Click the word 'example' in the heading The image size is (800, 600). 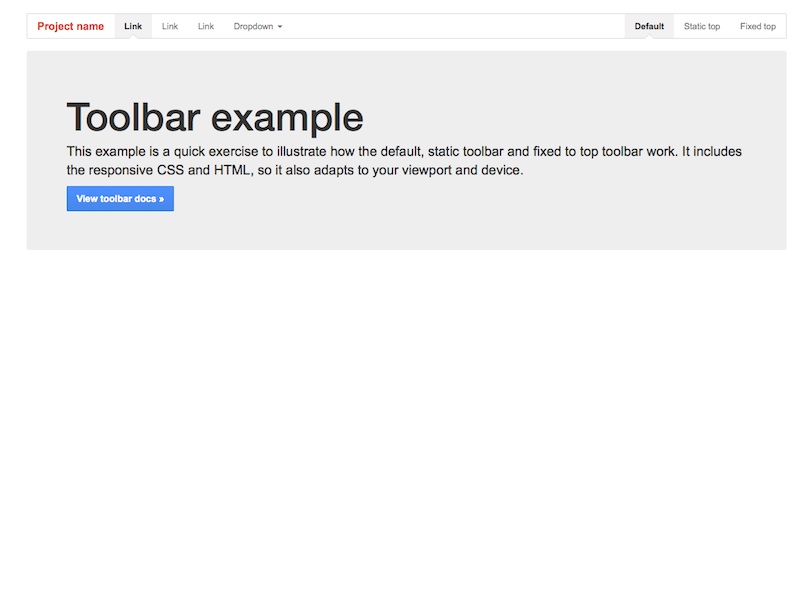tap(287, 118)
